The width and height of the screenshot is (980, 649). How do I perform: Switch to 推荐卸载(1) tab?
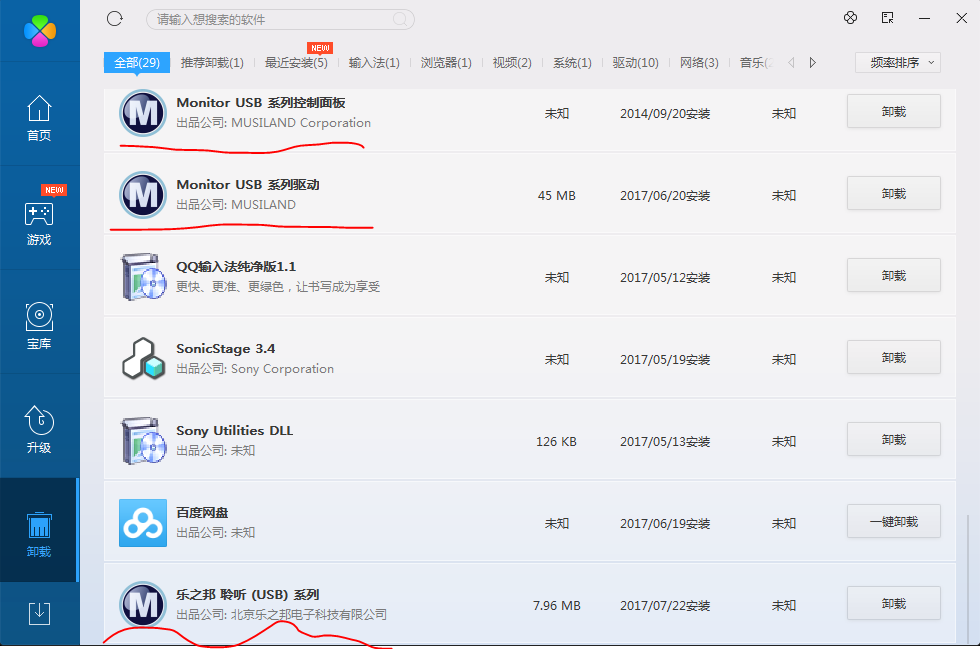[212, 63]
